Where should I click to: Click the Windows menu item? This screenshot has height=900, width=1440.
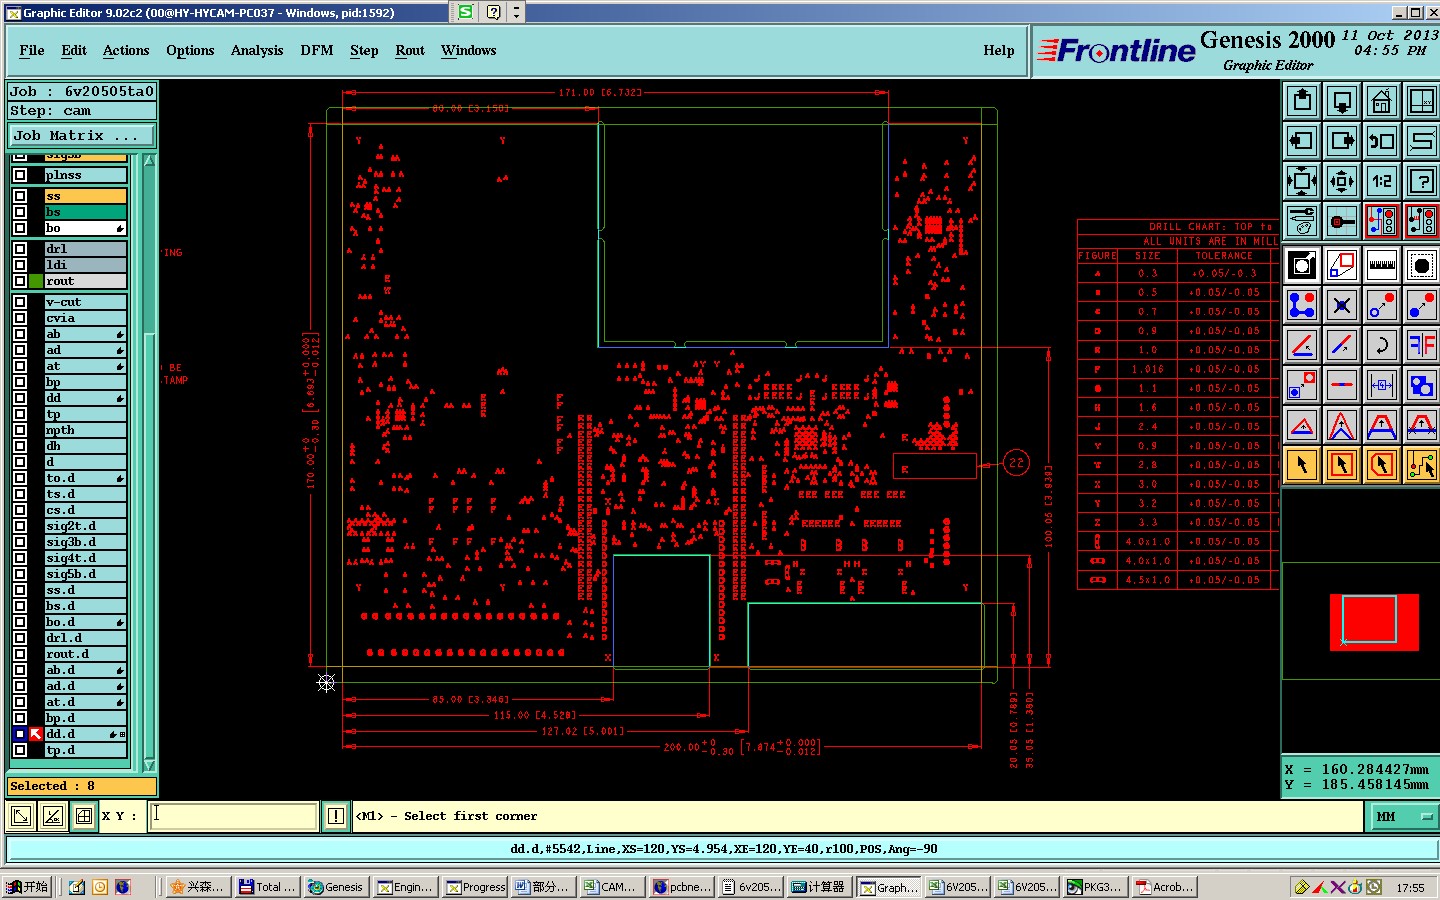[x=469, y=50]
